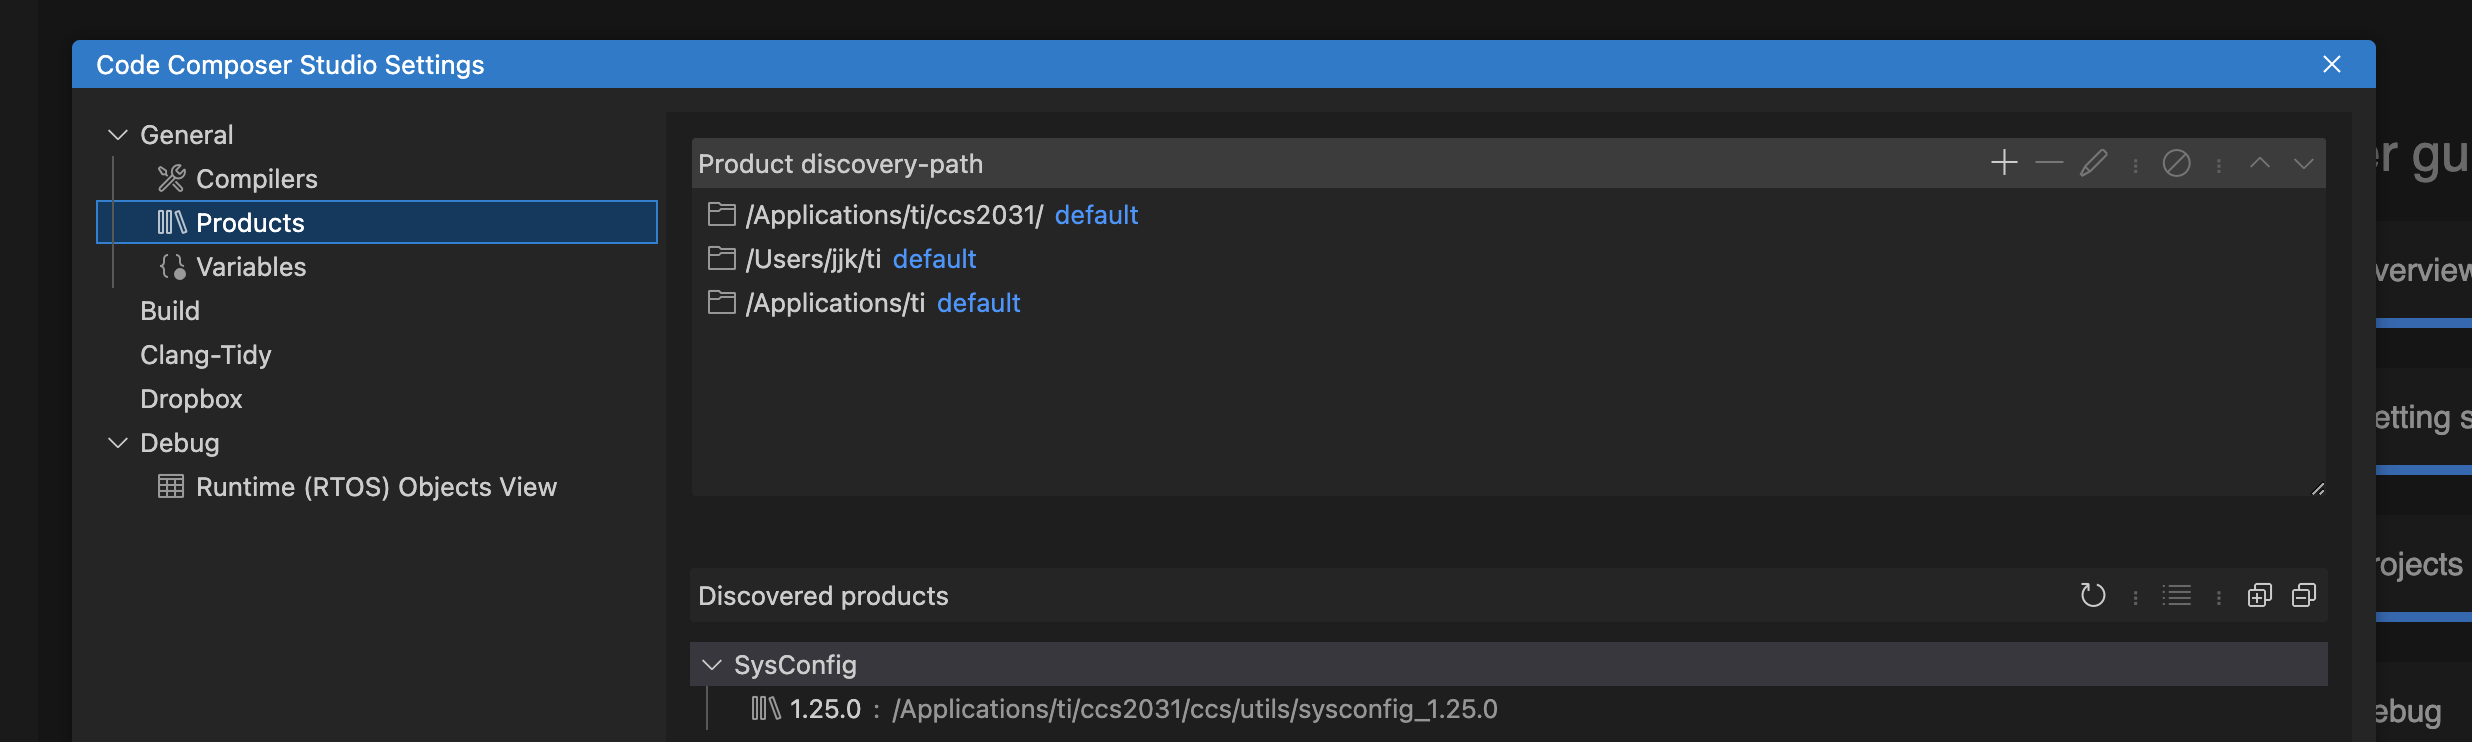This screenshot has height=742, width=2472.
Task: Collapse the General settings section
Action: pos(118,135)
